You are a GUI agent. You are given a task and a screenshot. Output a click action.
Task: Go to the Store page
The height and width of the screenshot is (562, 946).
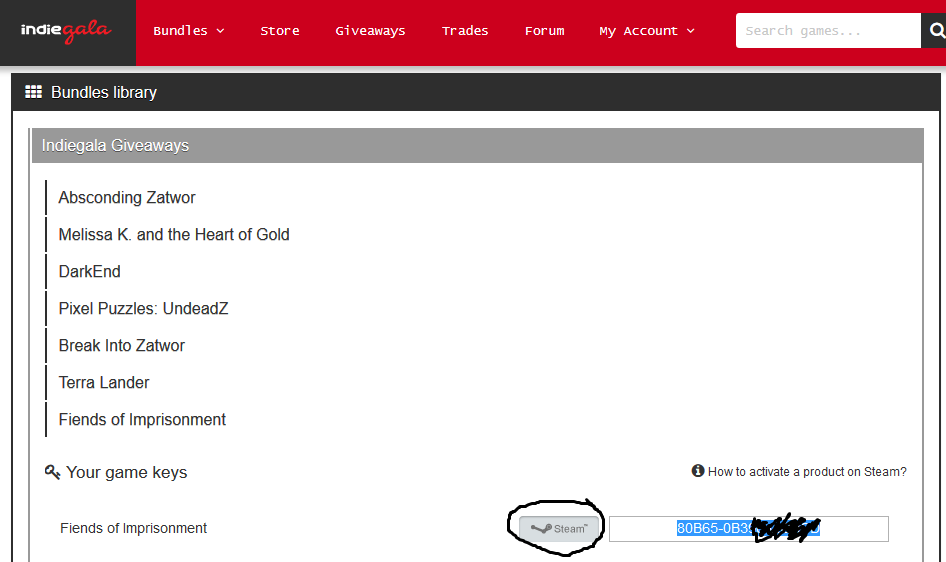280,31
